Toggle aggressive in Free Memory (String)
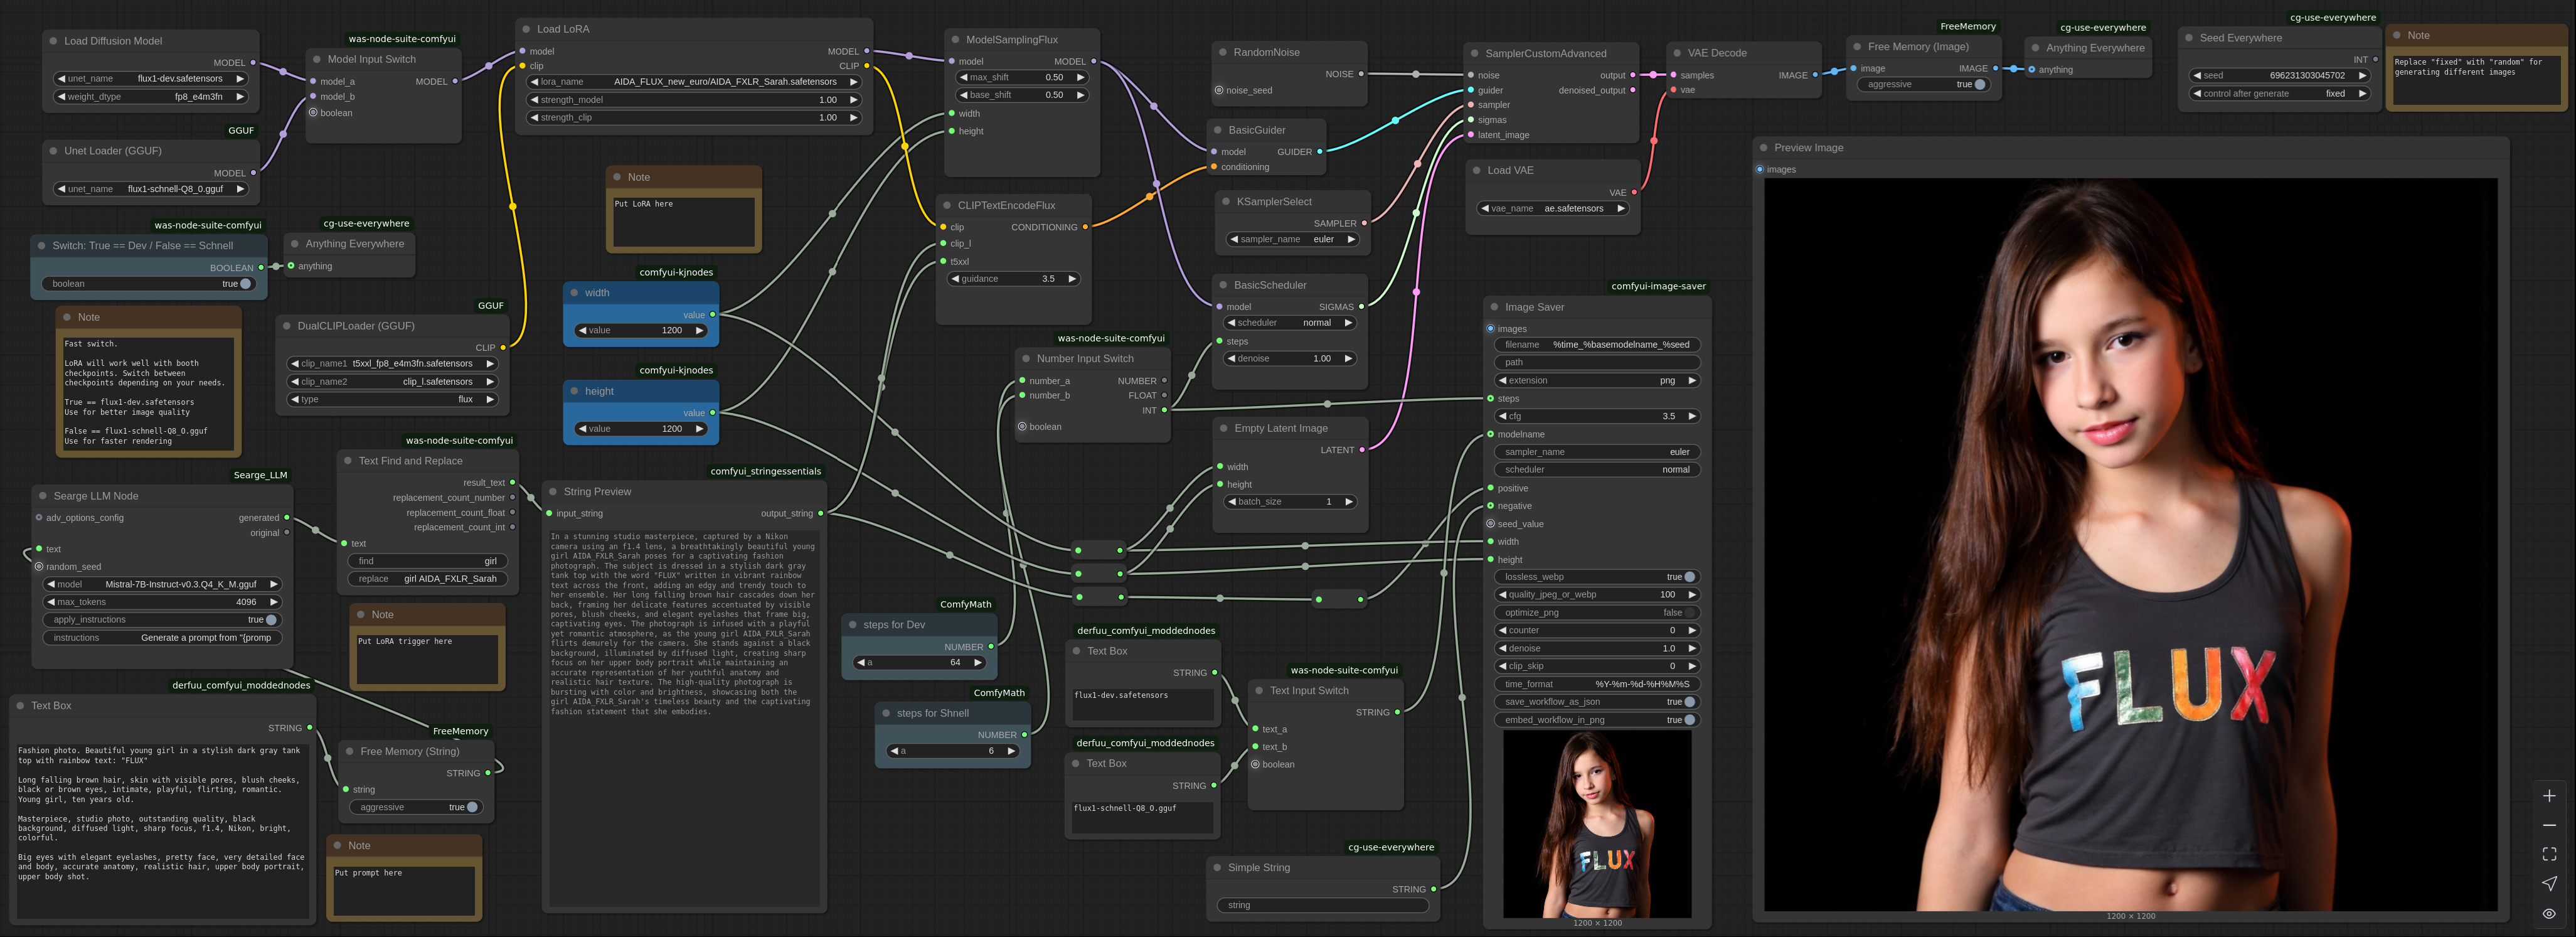 tap(416, 807)
